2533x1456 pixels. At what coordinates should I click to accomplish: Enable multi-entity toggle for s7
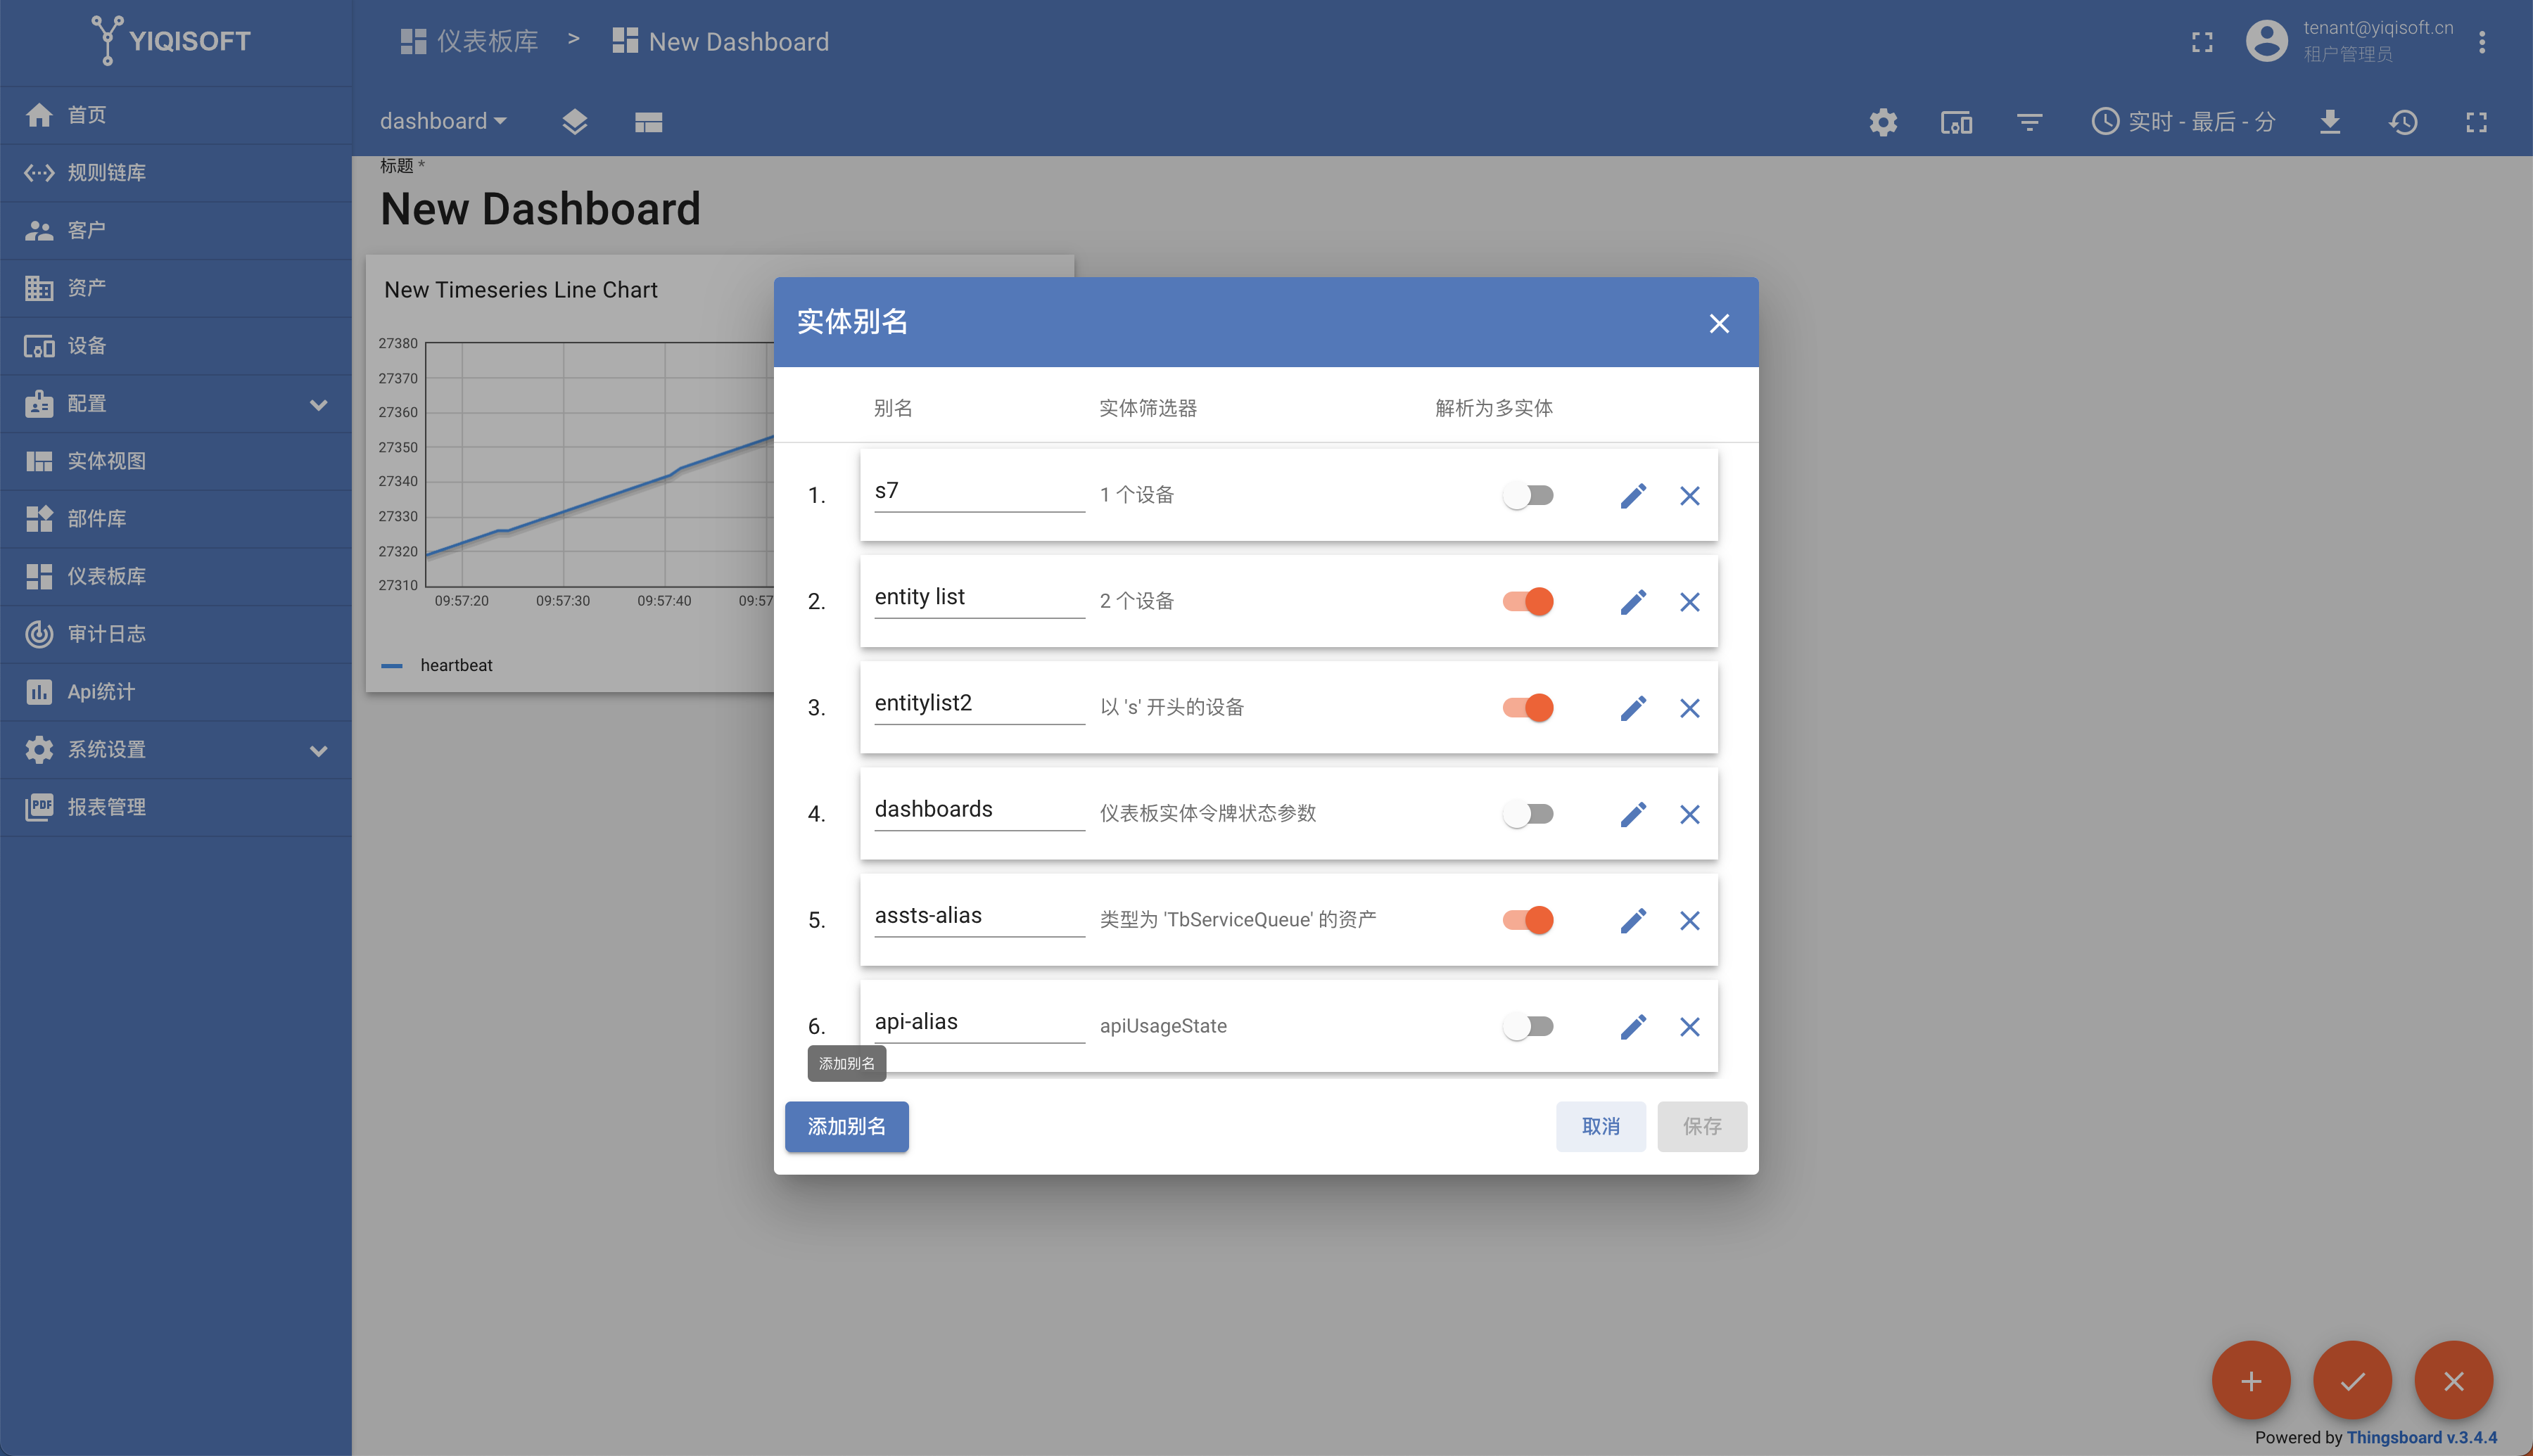(x=1528, y=495)
